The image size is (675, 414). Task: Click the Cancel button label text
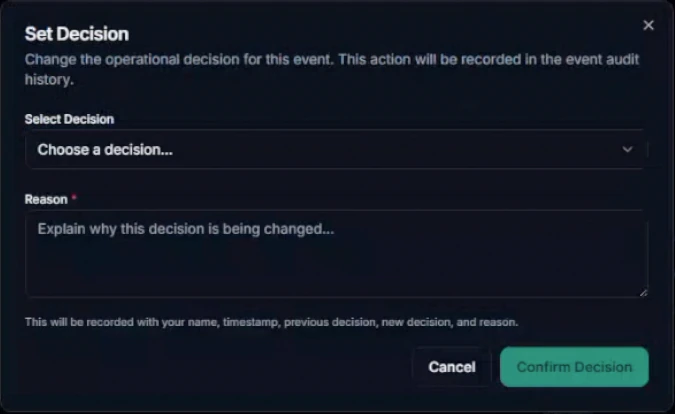(x=452, y=367)
